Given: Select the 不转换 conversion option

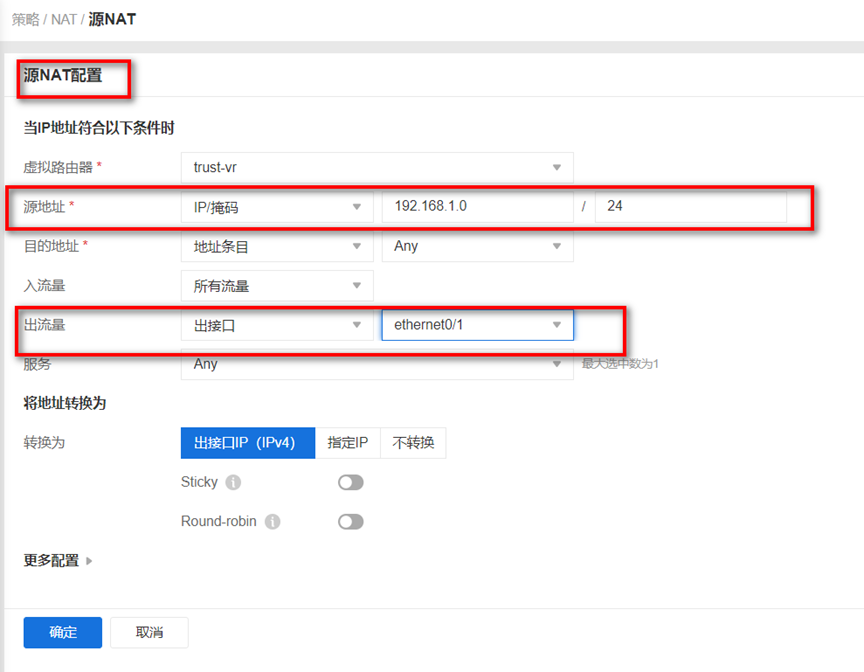Looking at the screenshot, I should [x=413, y=443].
